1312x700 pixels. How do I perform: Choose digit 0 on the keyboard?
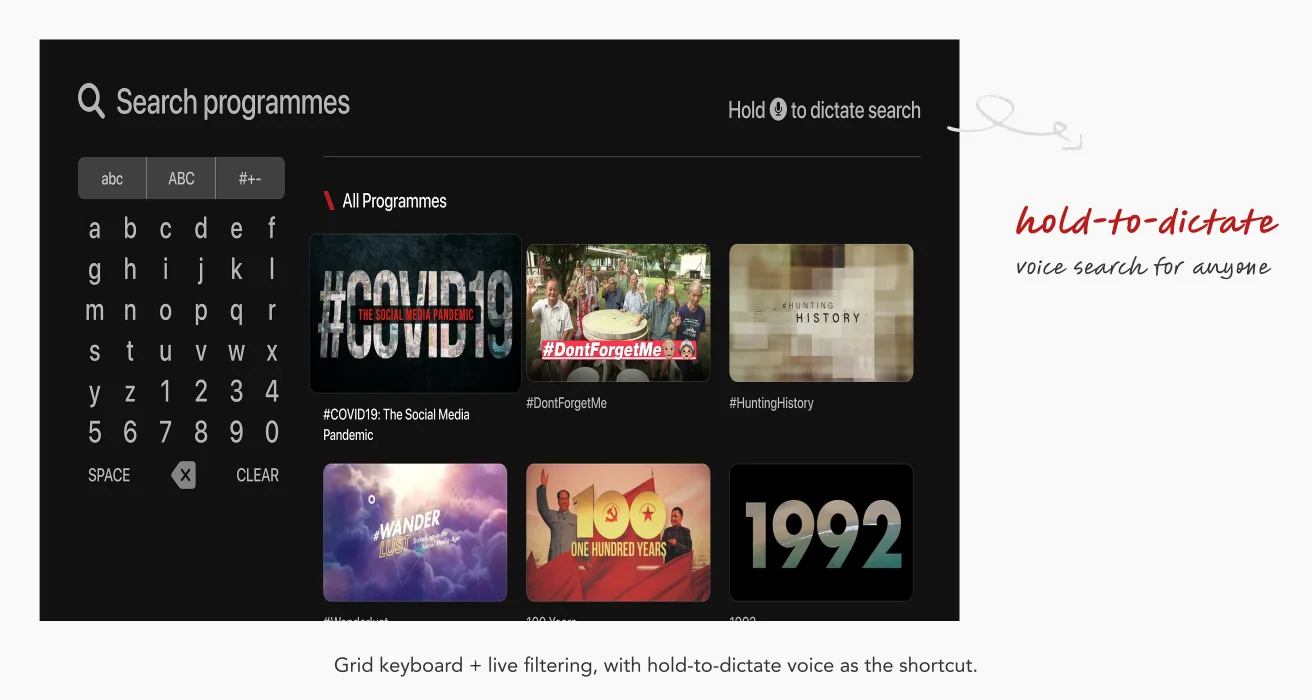[x=272, y=432]
